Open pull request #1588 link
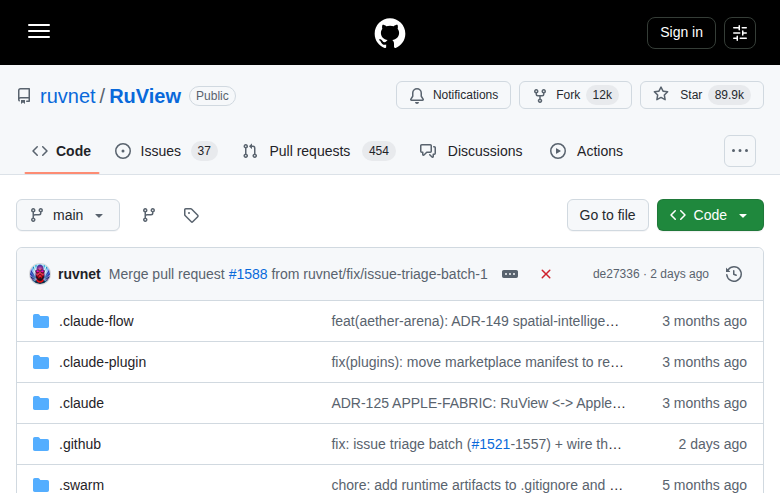This screenshot has width=780, height=493. point(248,274)
